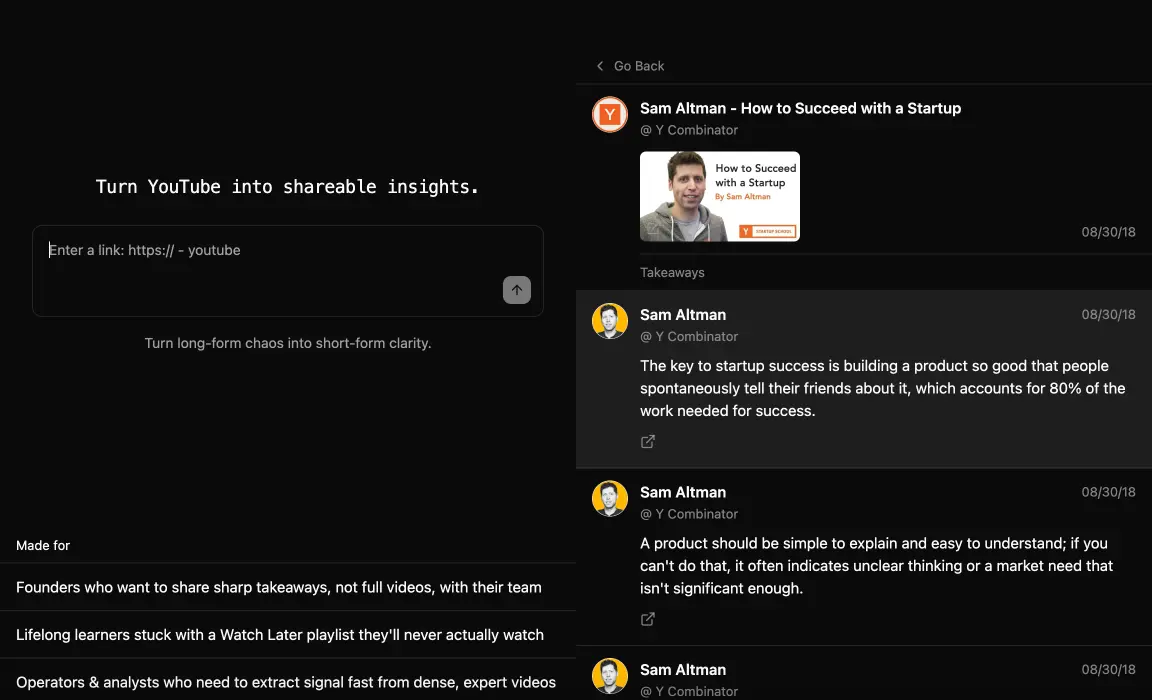Select the Lifelong learners Watch Later row
Screen dimensions: 1152x700
click(x=288, y=635)
